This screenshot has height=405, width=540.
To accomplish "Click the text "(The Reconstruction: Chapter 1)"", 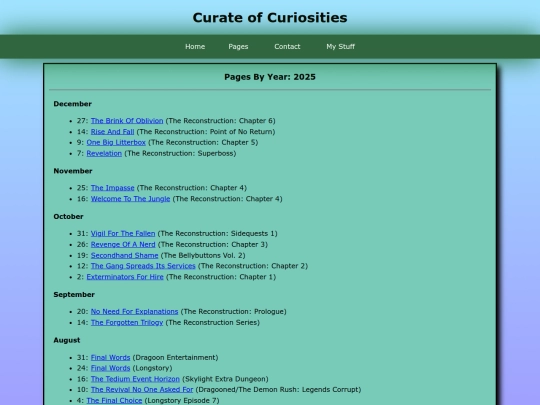I will 221,277.
